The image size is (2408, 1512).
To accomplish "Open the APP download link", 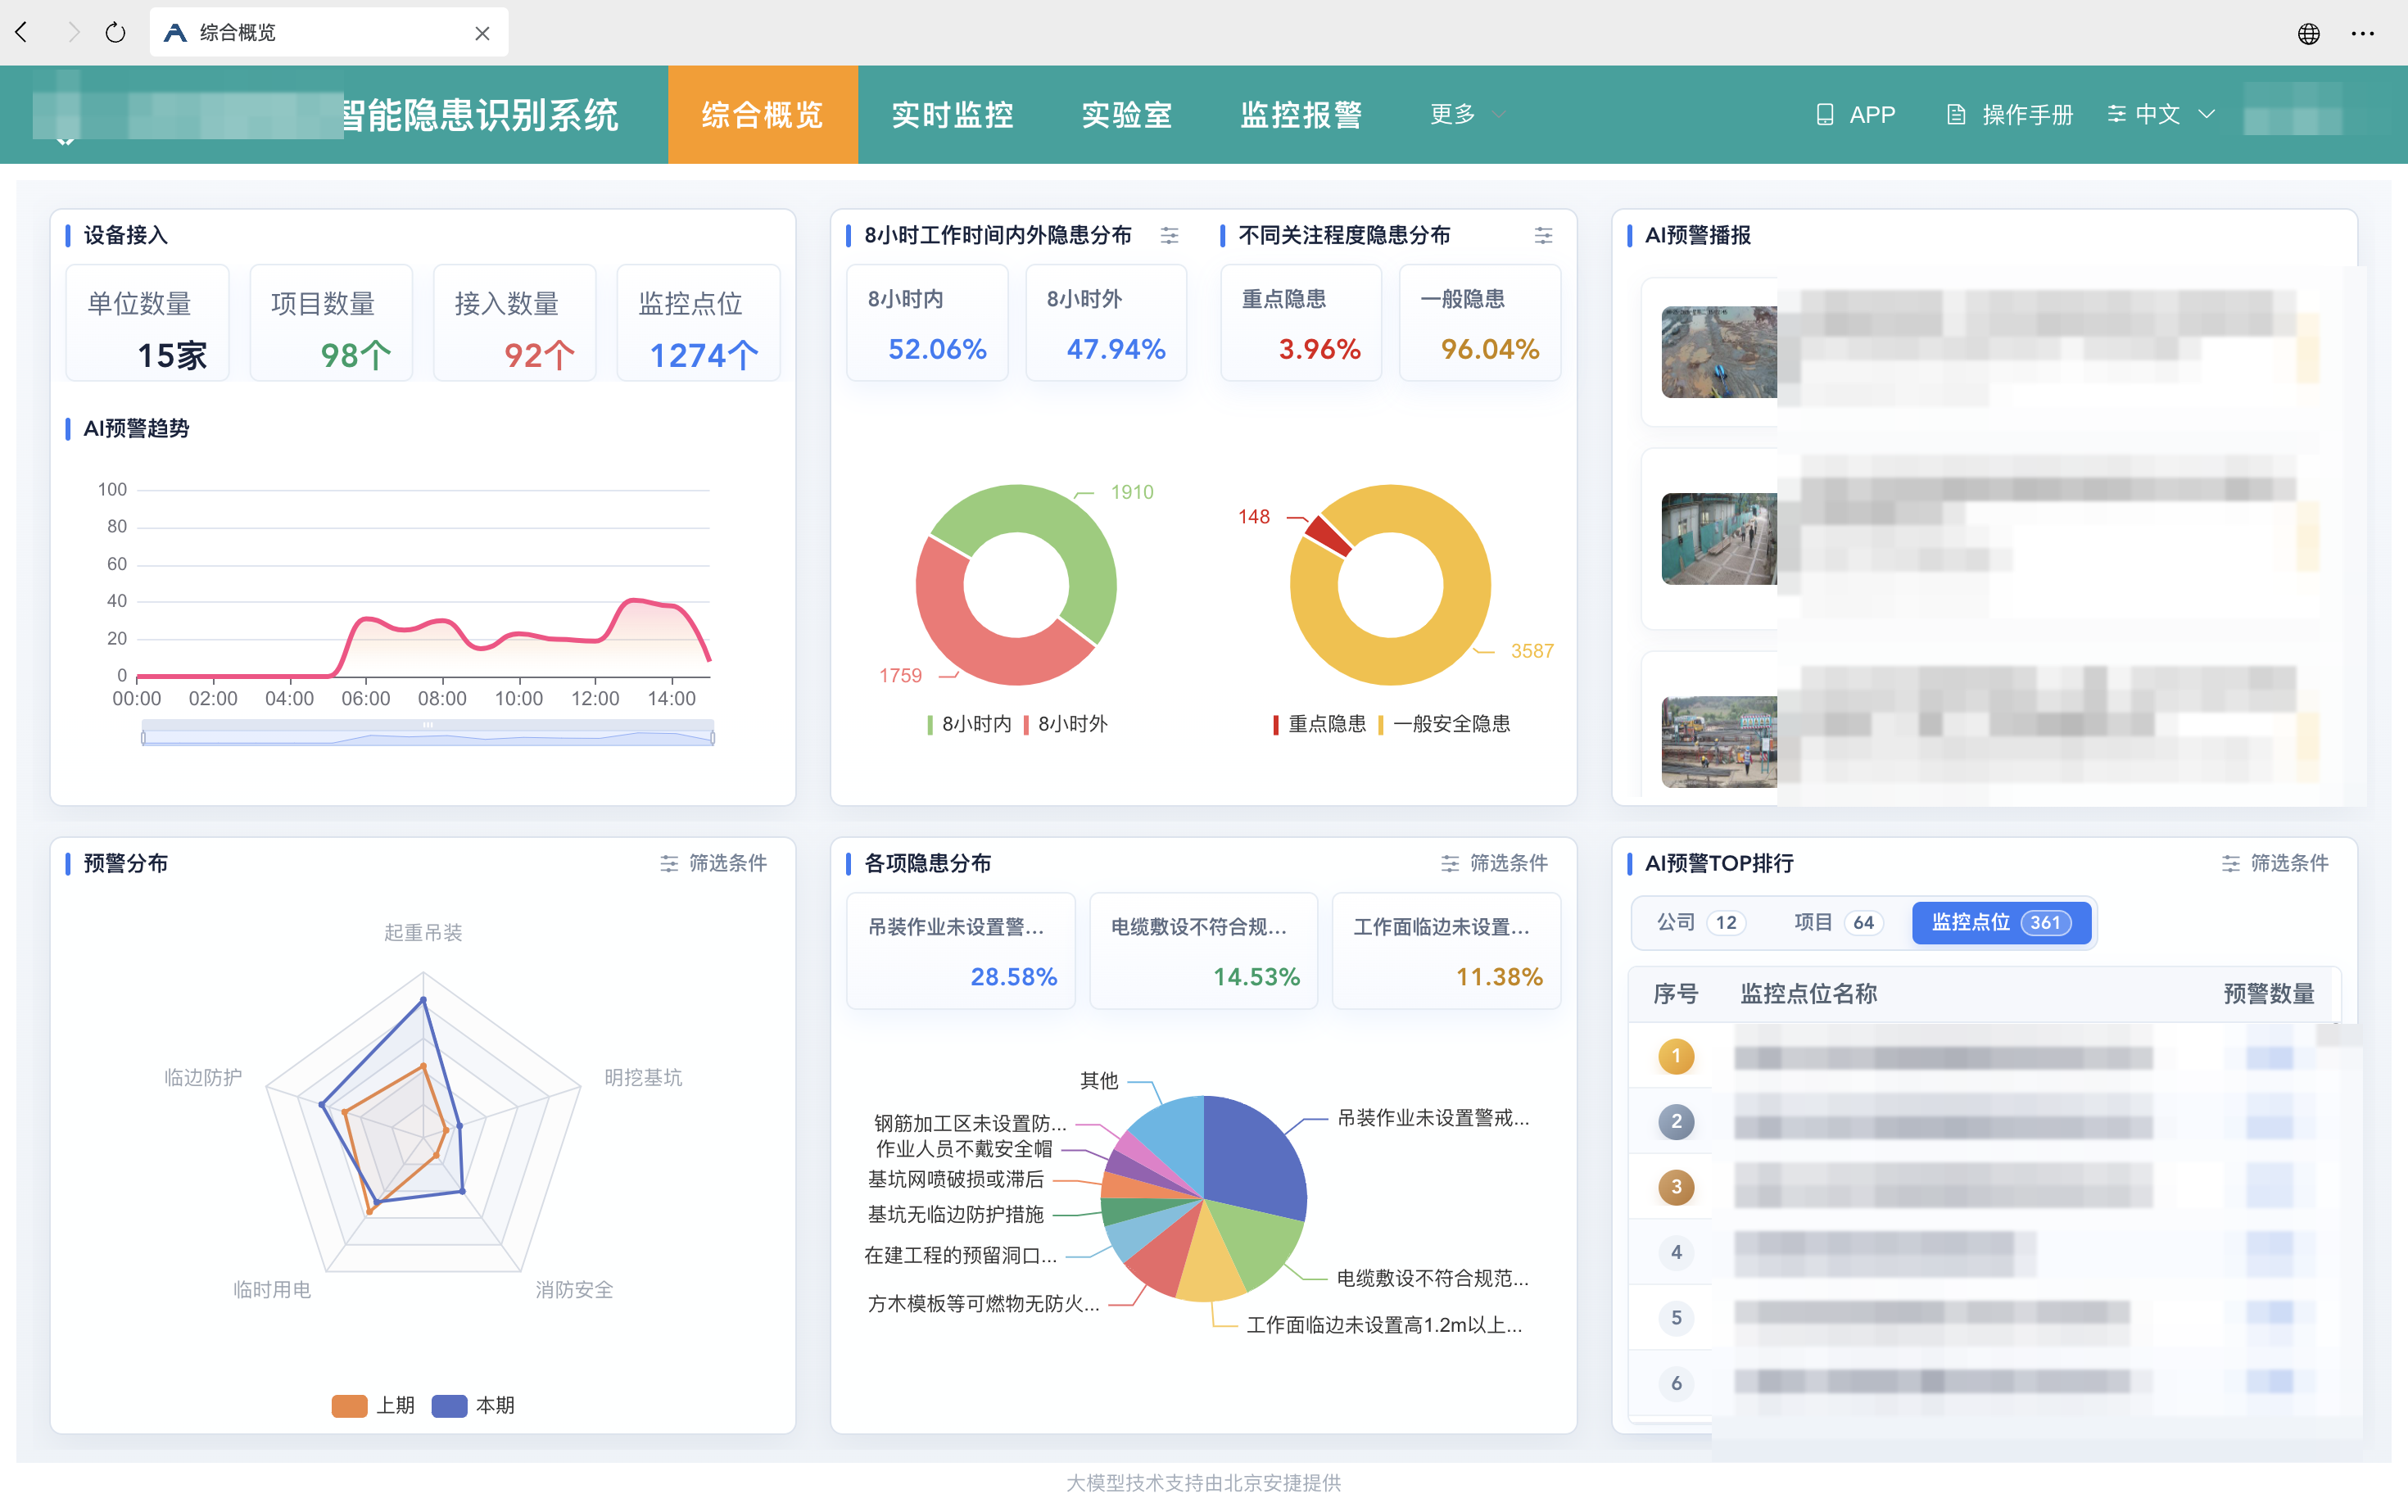I will tap(1856, 115).
